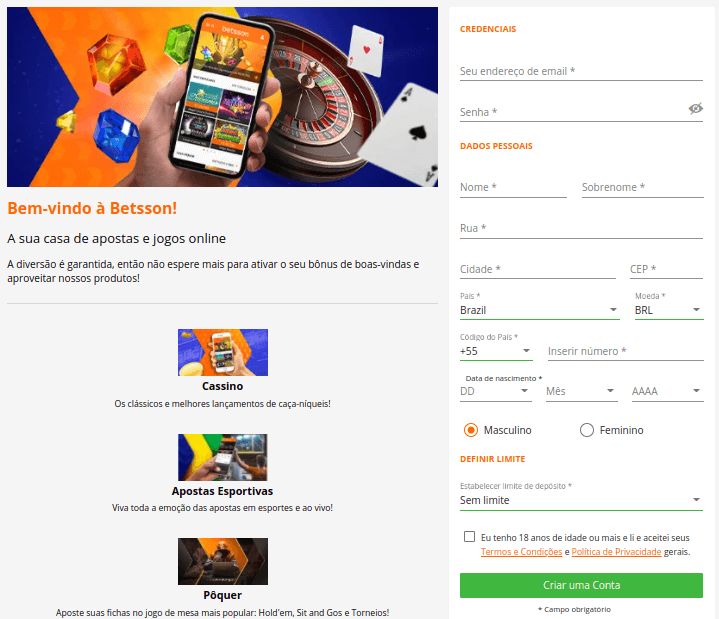Open the Moeda dropdown showing BRL
The height and width of the screenshot is (619, 719).
tap(669, 310)
